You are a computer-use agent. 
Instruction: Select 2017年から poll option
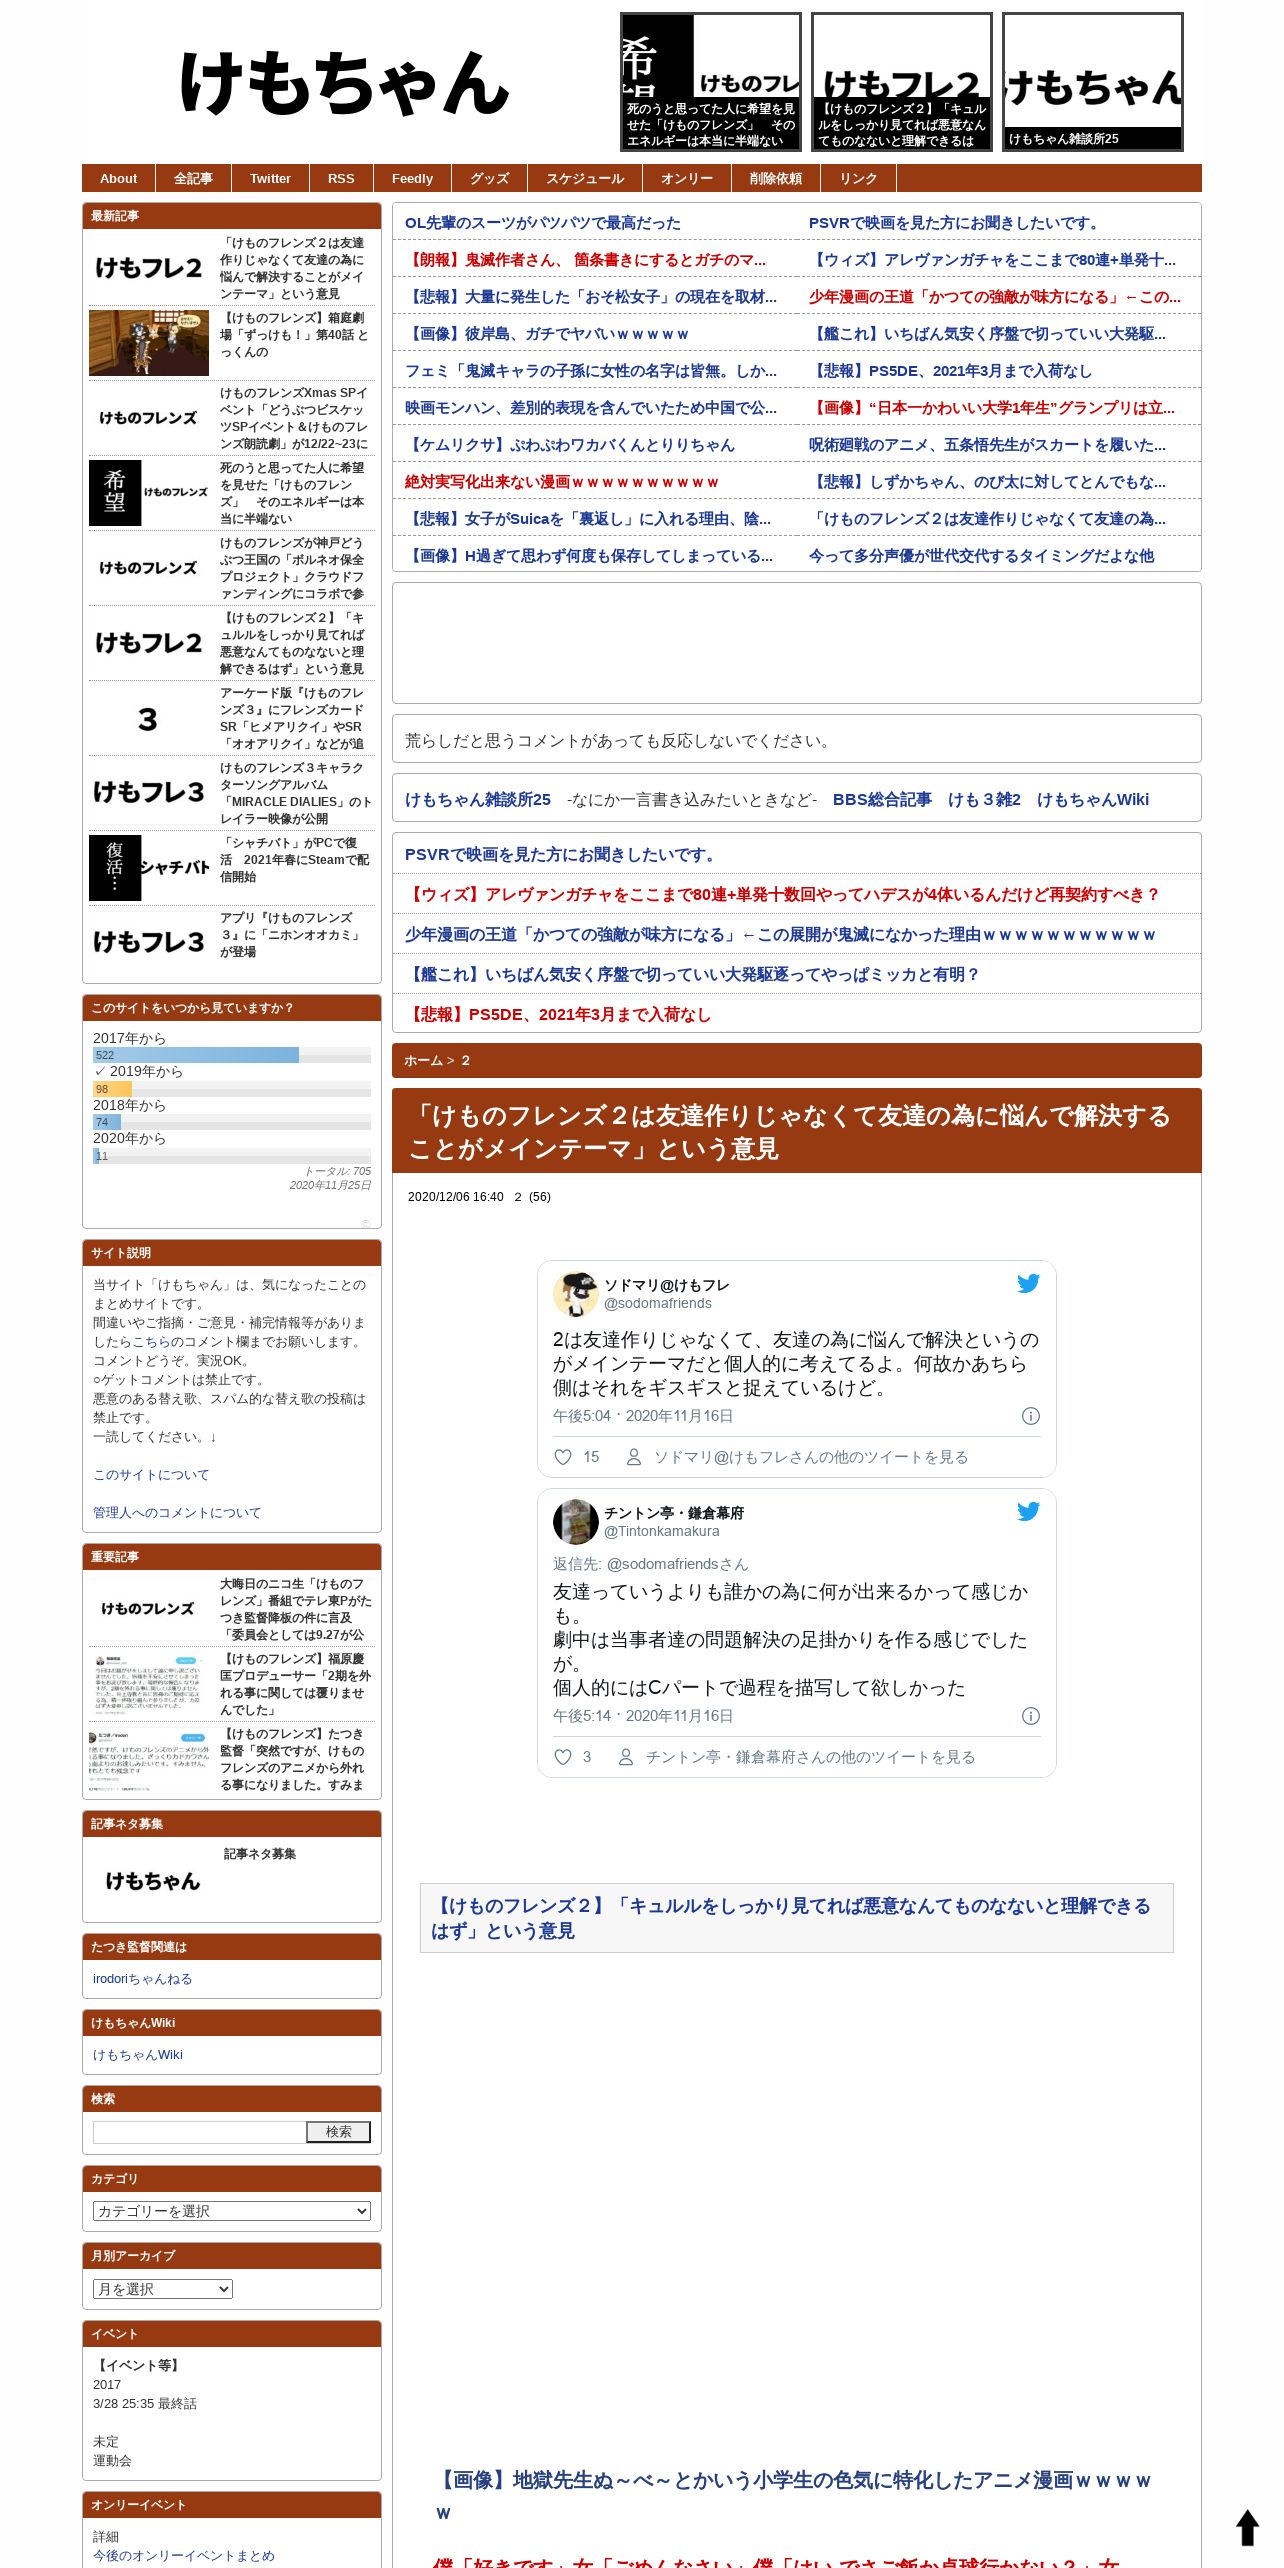(x=129, y=1038)
